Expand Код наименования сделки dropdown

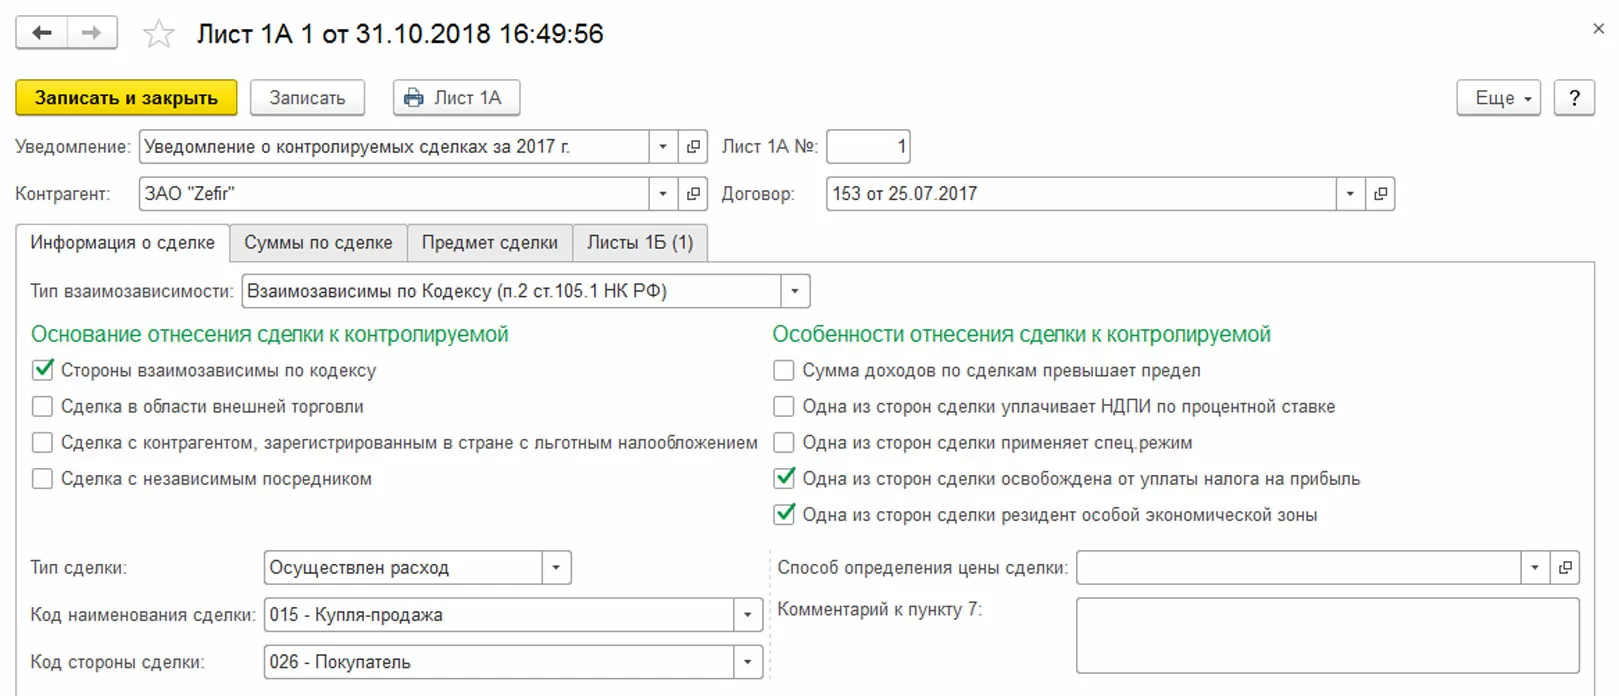[x=747, y=615]
